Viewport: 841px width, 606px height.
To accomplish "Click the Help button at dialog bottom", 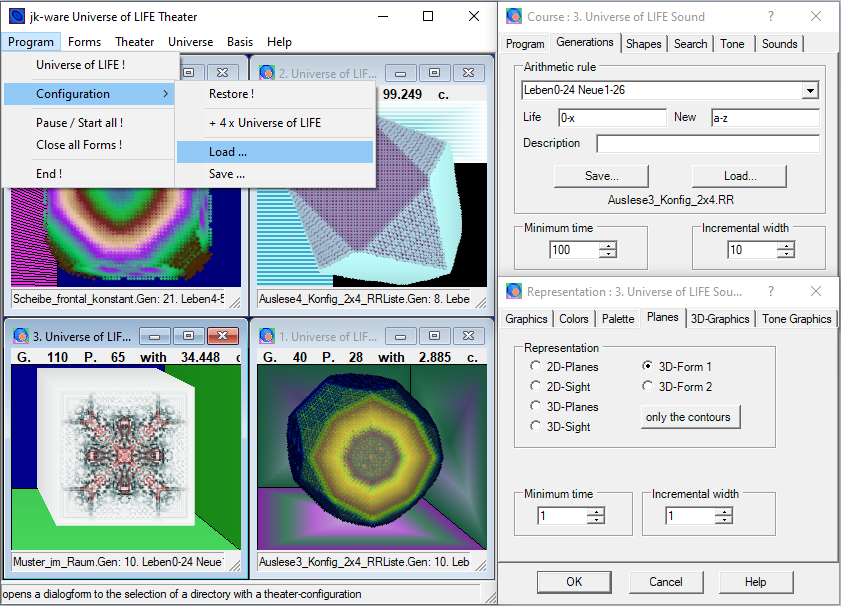I will (x=756, y=582).
